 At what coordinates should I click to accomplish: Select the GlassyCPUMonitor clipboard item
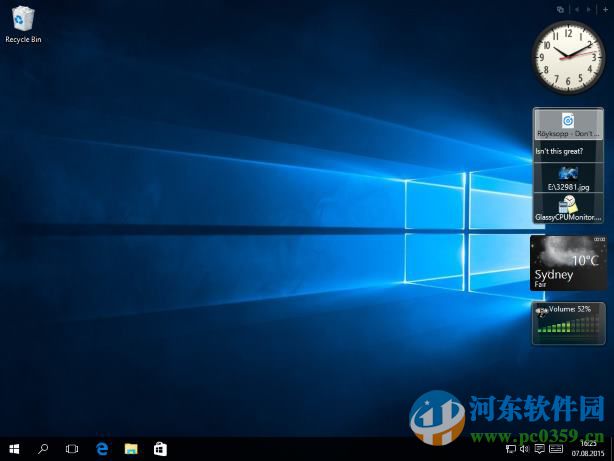[x=568, y=208]
